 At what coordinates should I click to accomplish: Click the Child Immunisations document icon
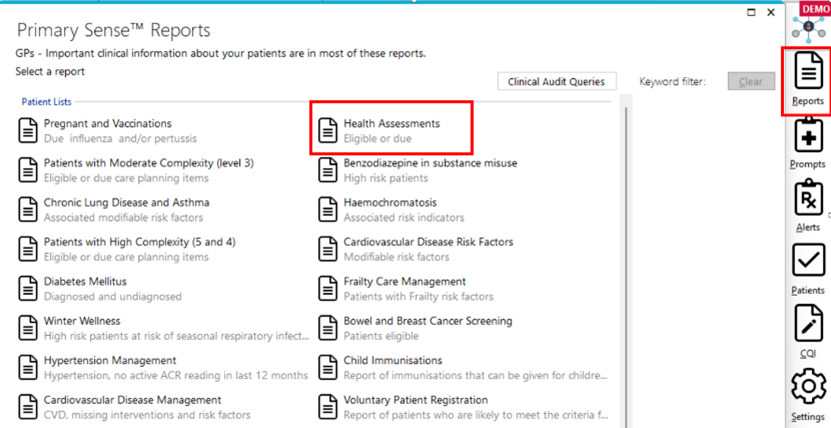[328, 367]
